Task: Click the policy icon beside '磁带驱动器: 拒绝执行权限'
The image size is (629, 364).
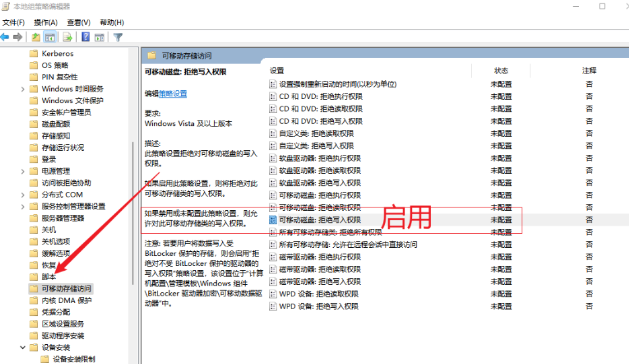Action: click(x=273, y=257)
